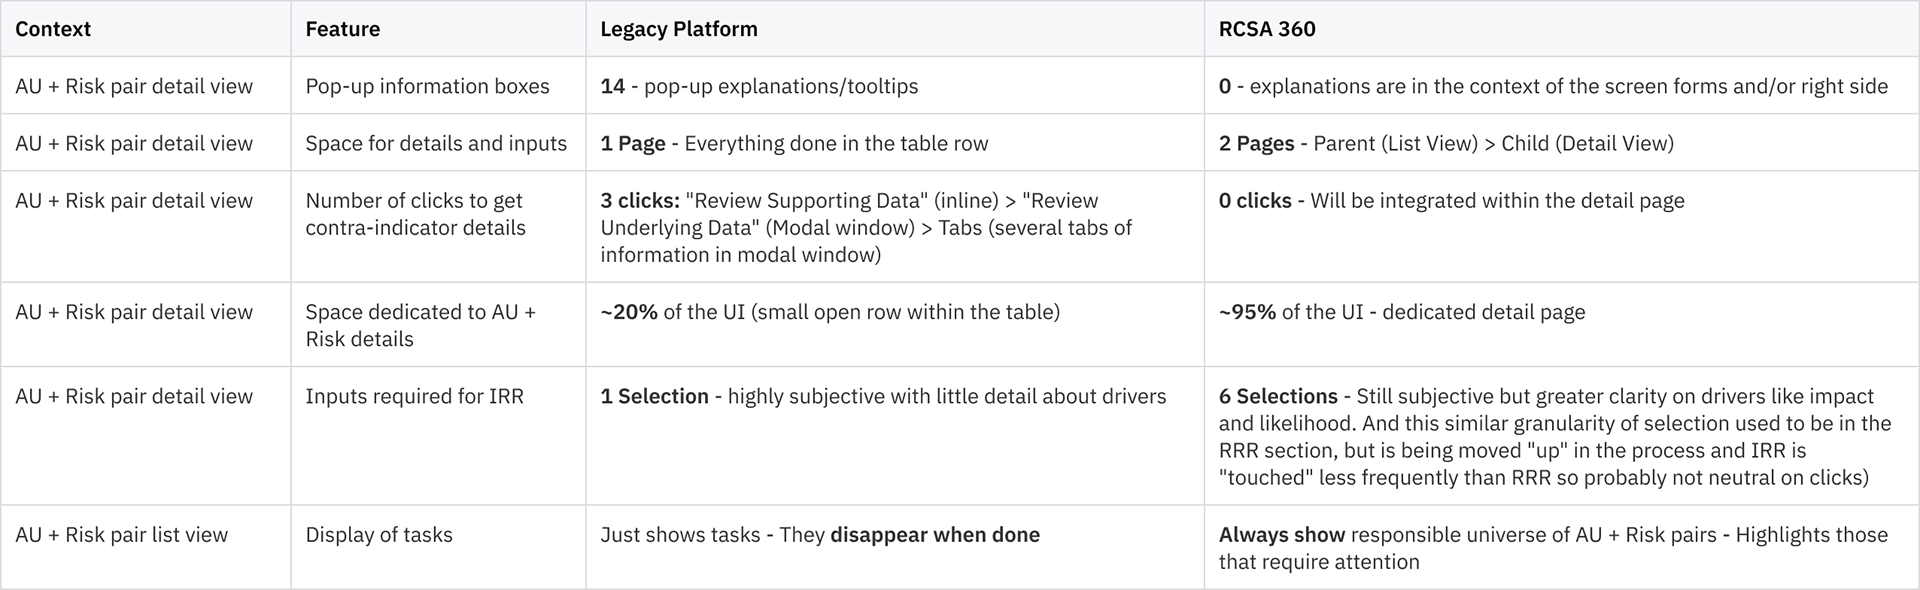Click the Feature column header

342,29
